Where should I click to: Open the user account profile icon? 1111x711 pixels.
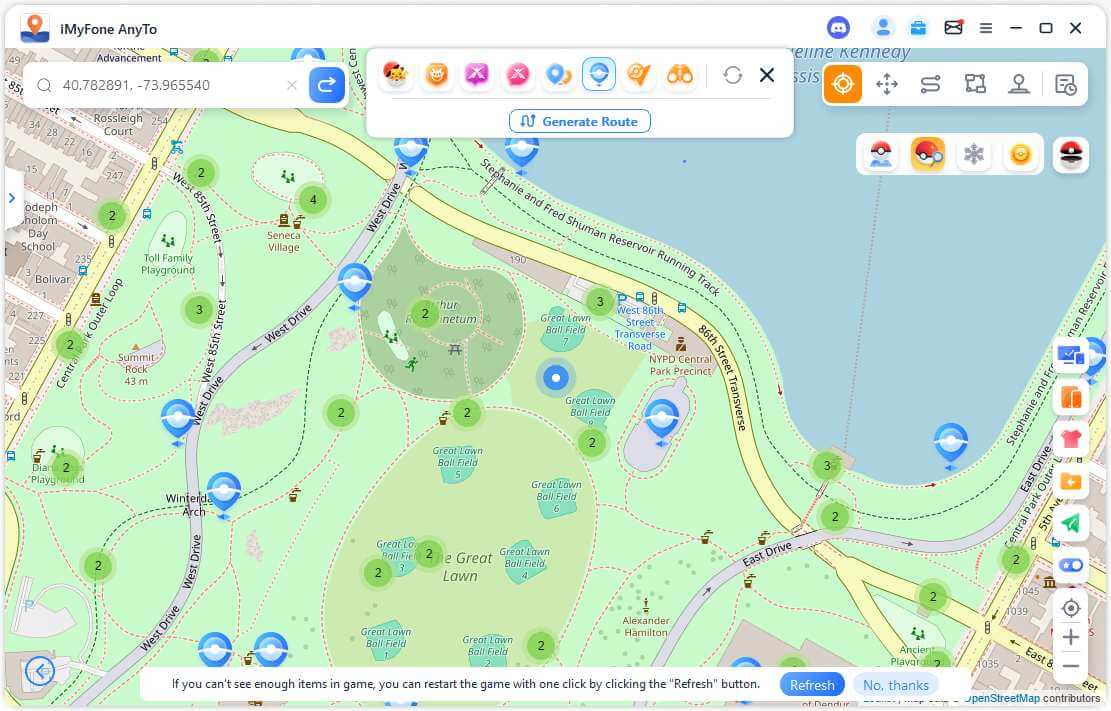pyautogui.click(x=883, y=28)
